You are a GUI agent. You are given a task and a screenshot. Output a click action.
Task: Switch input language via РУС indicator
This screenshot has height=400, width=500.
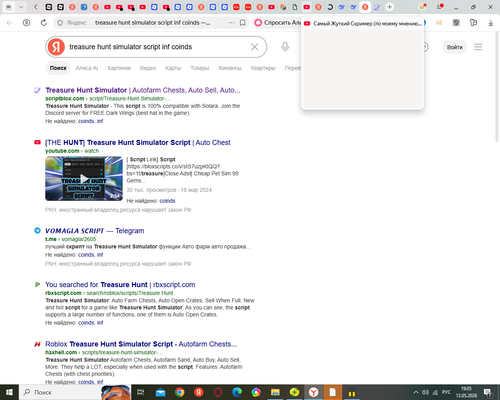(446, 392)
